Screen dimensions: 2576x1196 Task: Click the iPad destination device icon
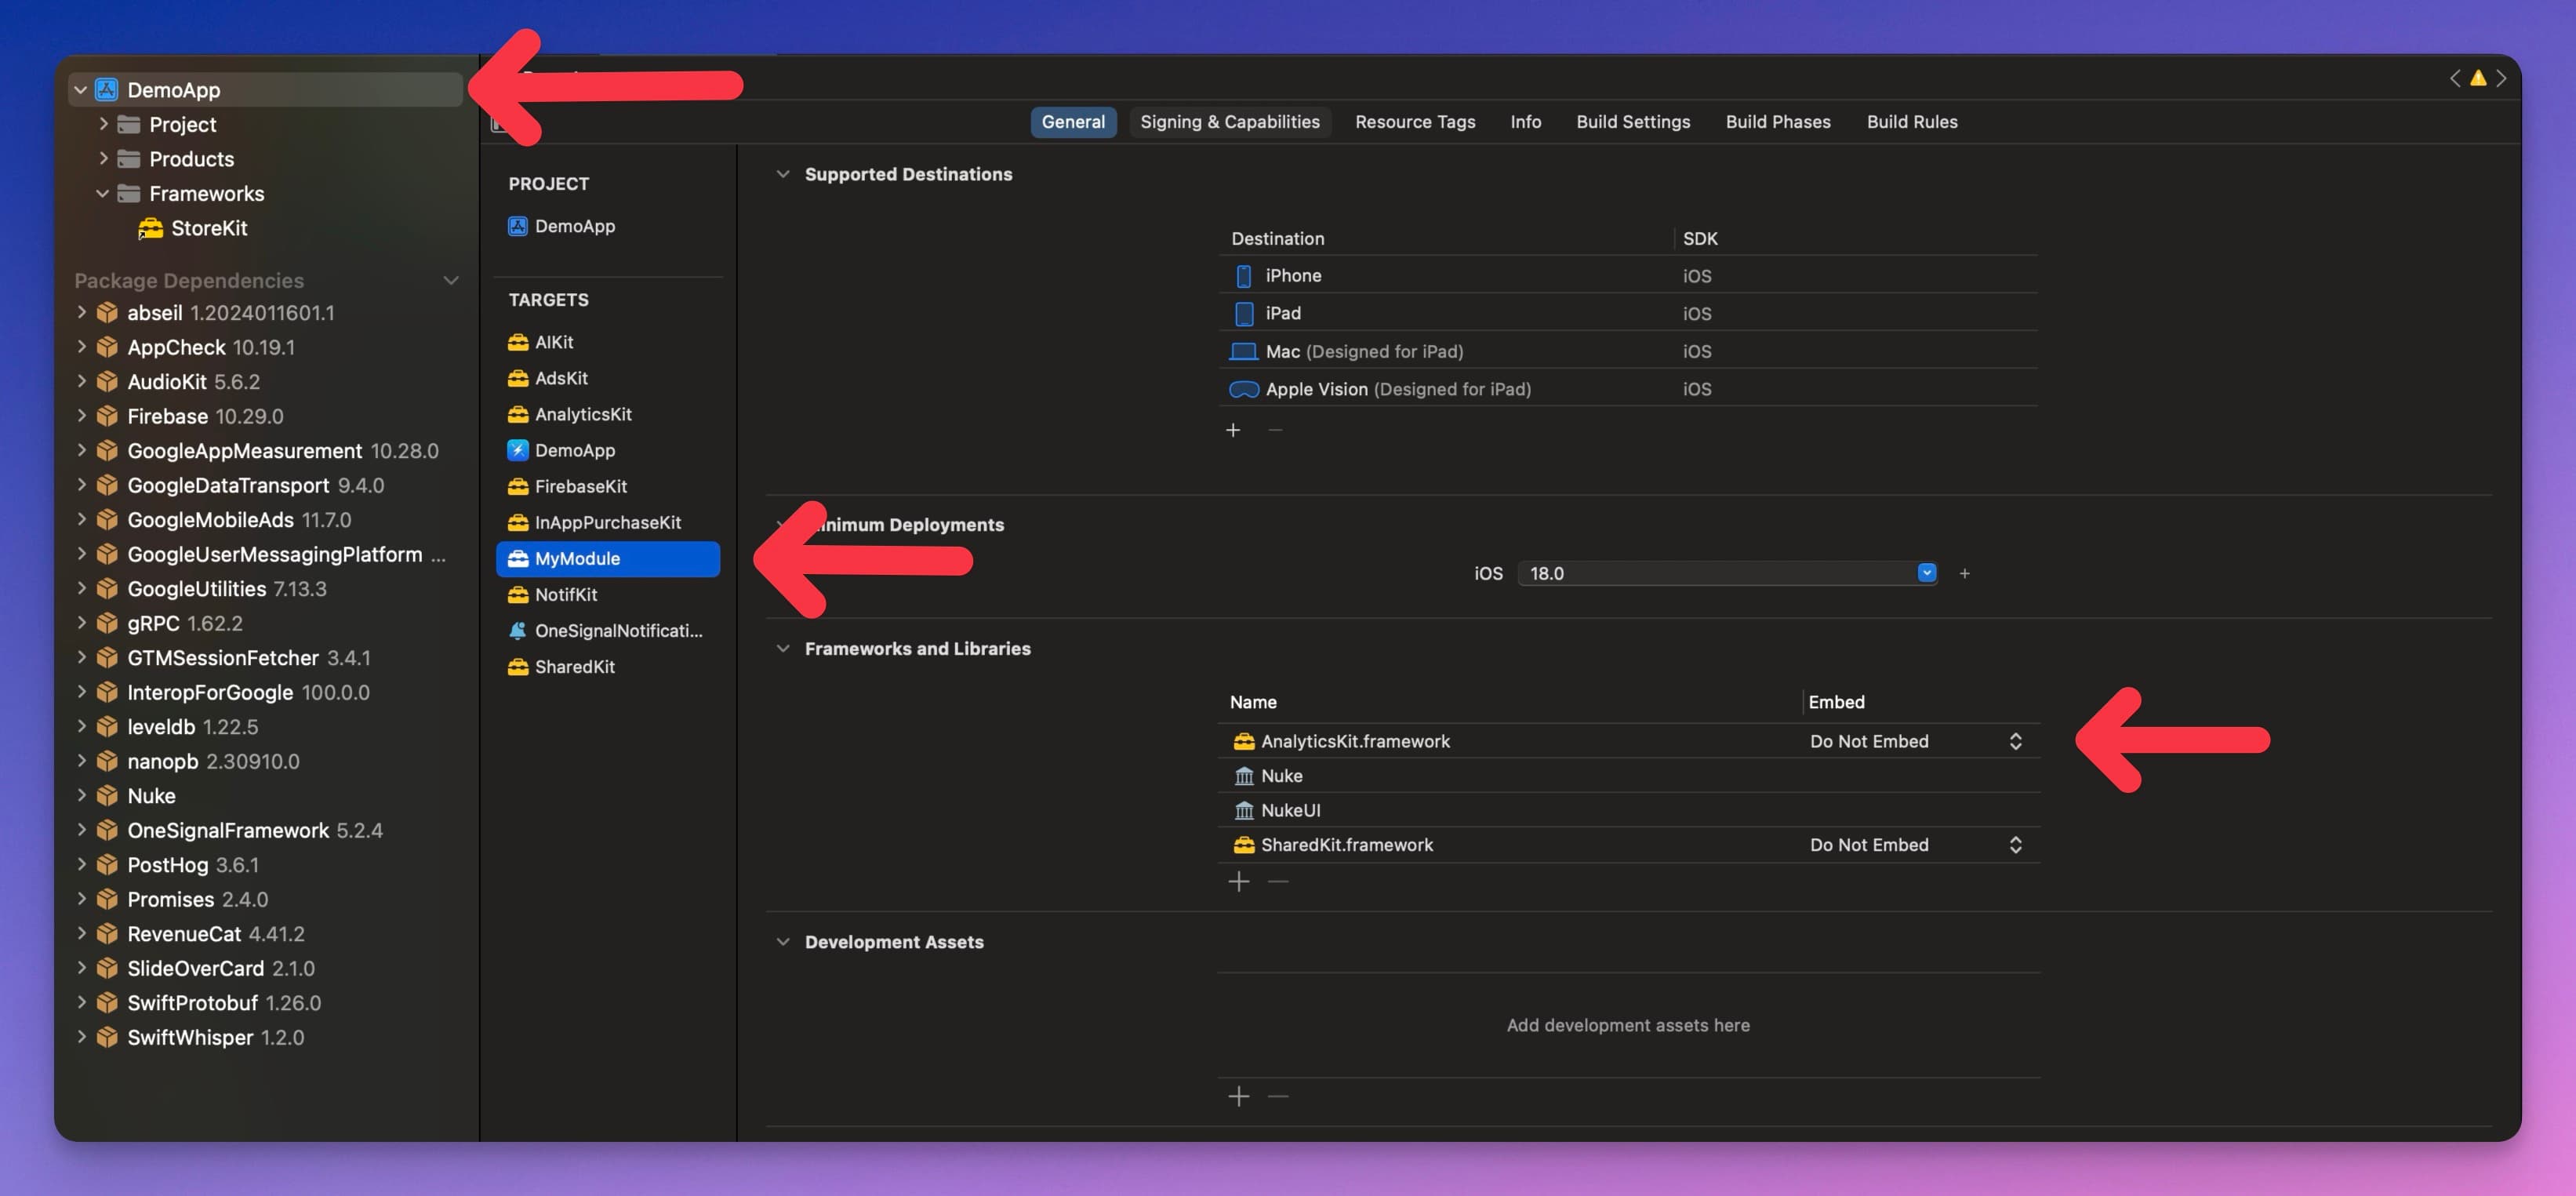point(1243,314)
